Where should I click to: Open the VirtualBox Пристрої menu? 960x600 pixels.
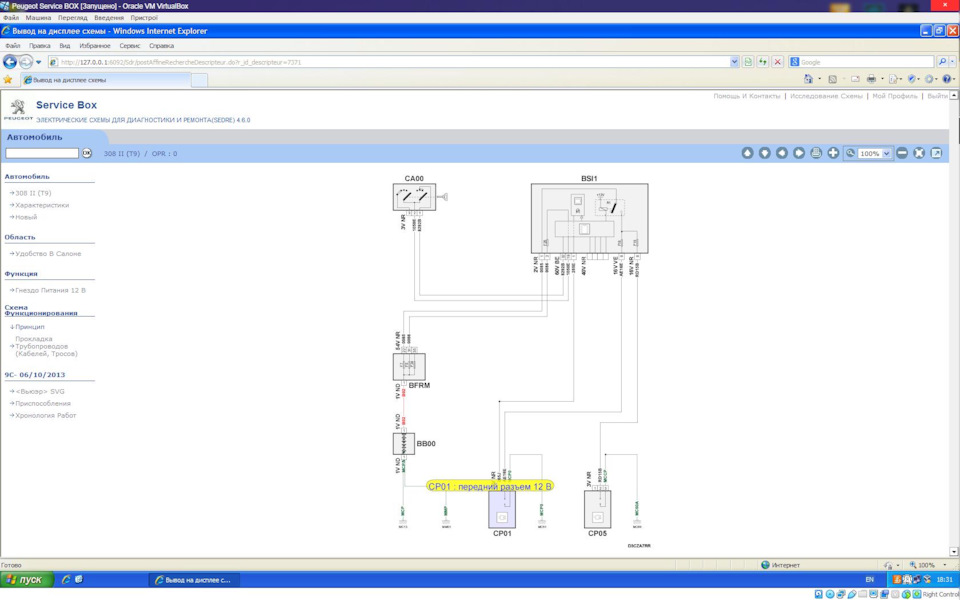tap(144, 18)
